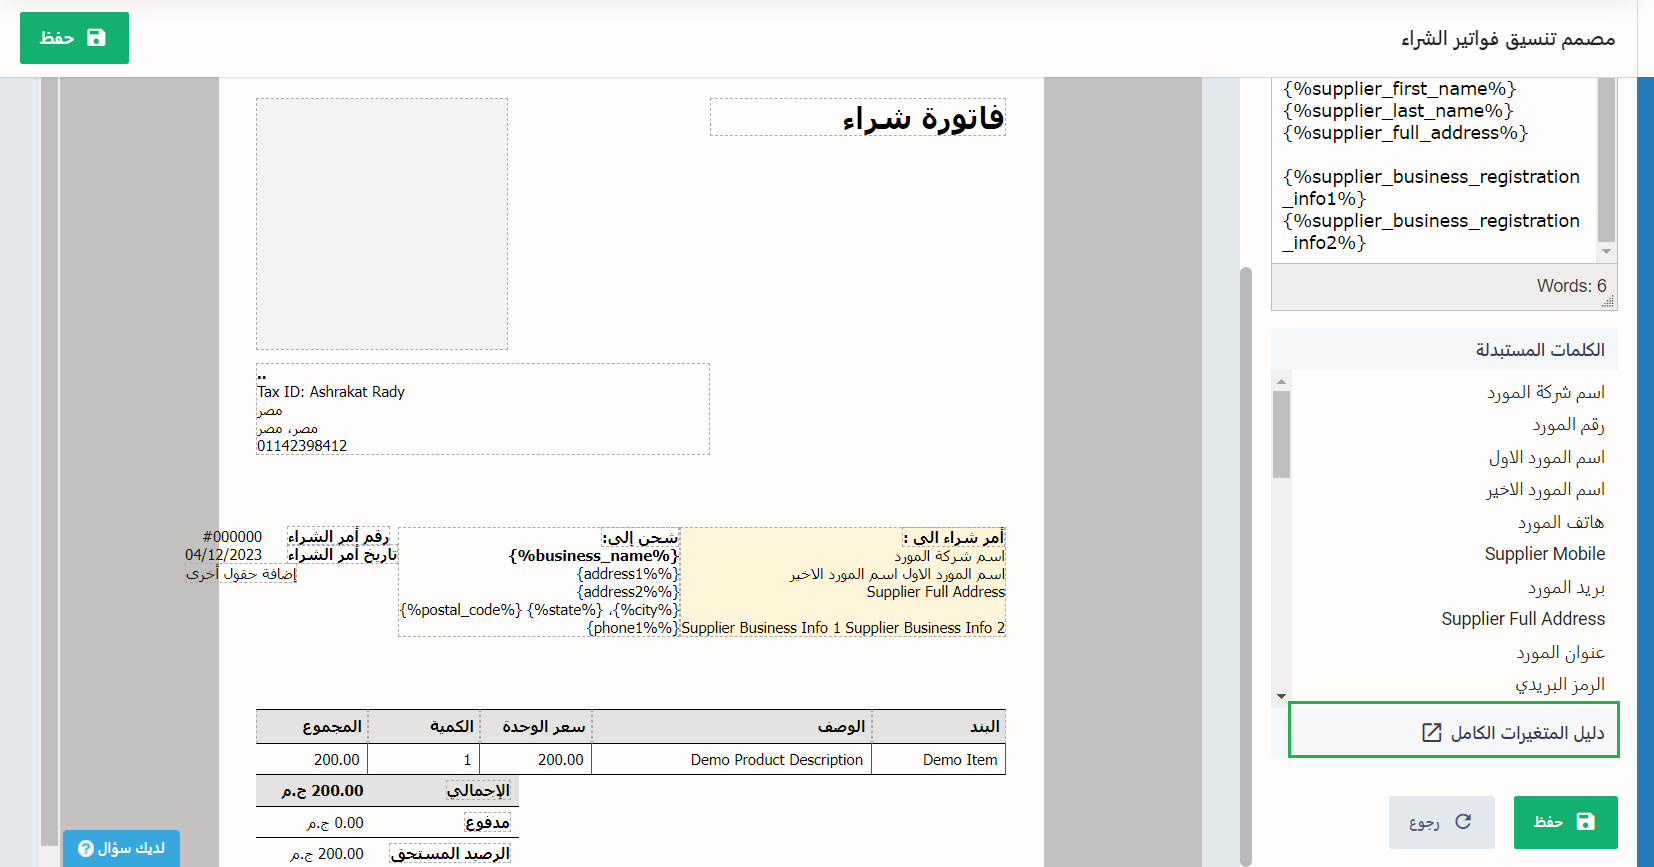Click the text editor scrollbar down arrow
The image size is (1654, 867).
tap(1606, 251)
